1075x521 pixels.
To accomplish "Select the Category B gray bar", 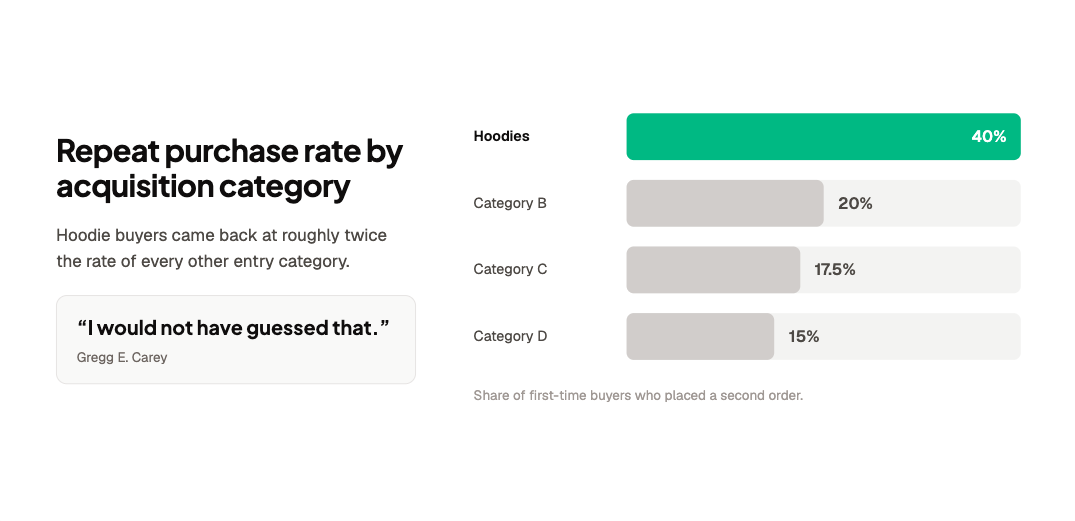I will click(x=725, y=203).
